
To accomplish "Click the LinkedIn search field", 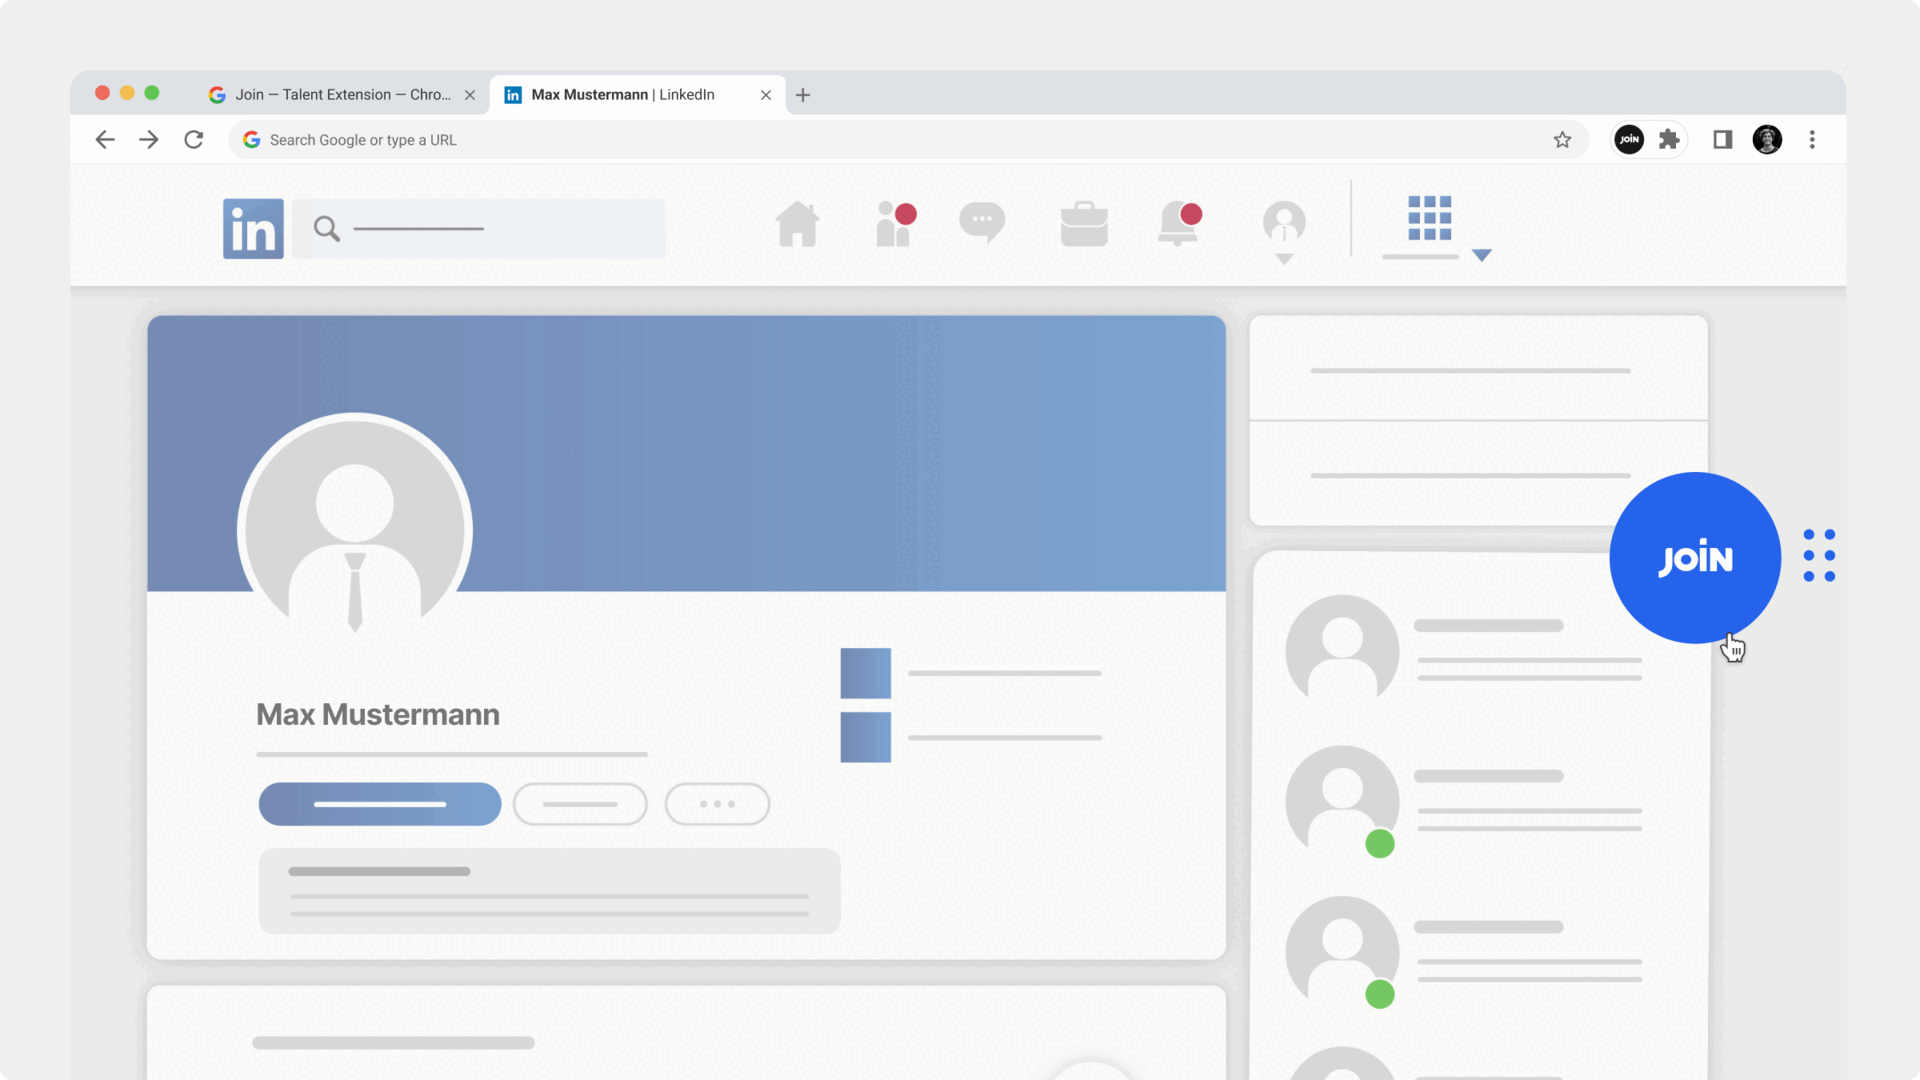I will 480,229.
